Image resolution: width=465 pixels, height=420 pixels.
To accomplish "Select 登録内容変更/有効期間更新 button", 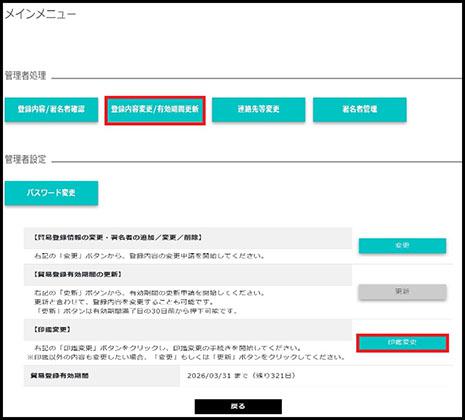I will (155, 109).
